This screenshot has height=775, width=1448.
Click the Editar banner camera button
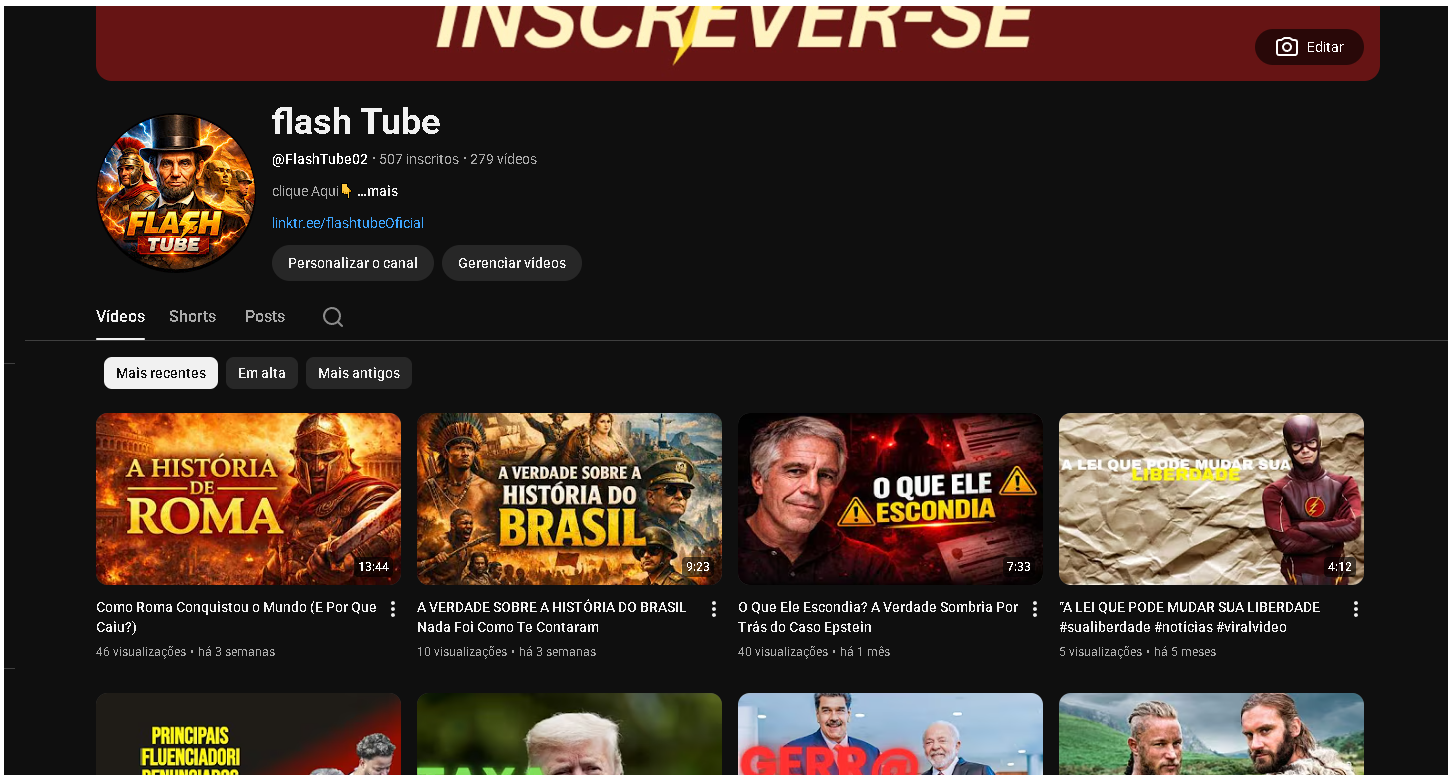point(1309,47)
